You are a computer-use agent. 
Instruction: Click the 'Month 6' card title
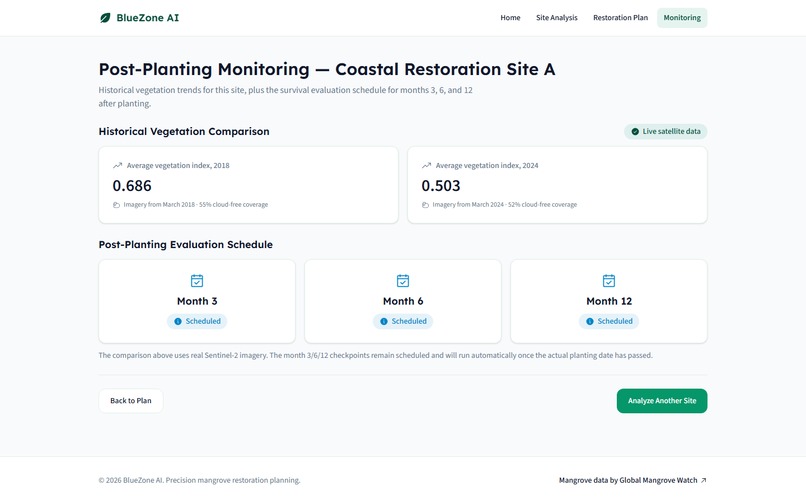(x=403, y=301)
